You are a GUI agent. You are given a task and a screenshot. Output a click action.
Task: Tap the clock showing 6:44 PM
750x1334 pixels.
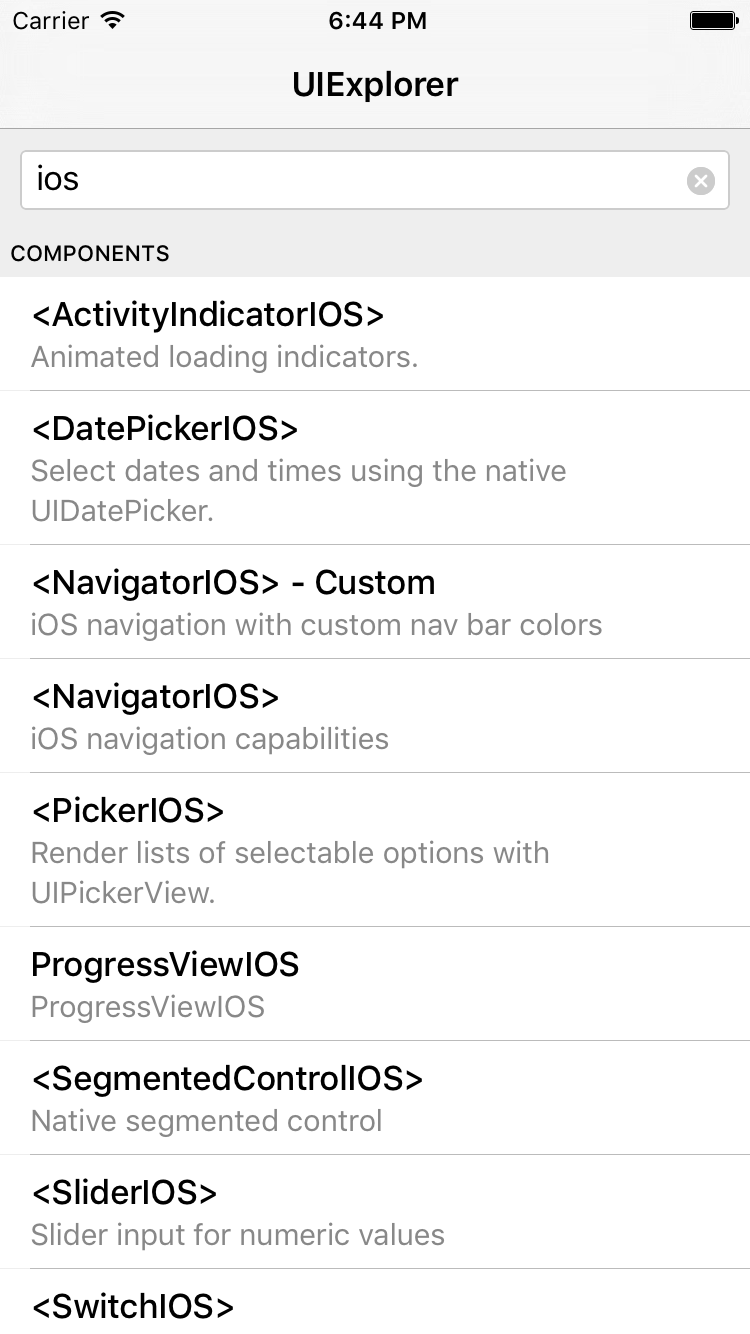coord(377,20)
